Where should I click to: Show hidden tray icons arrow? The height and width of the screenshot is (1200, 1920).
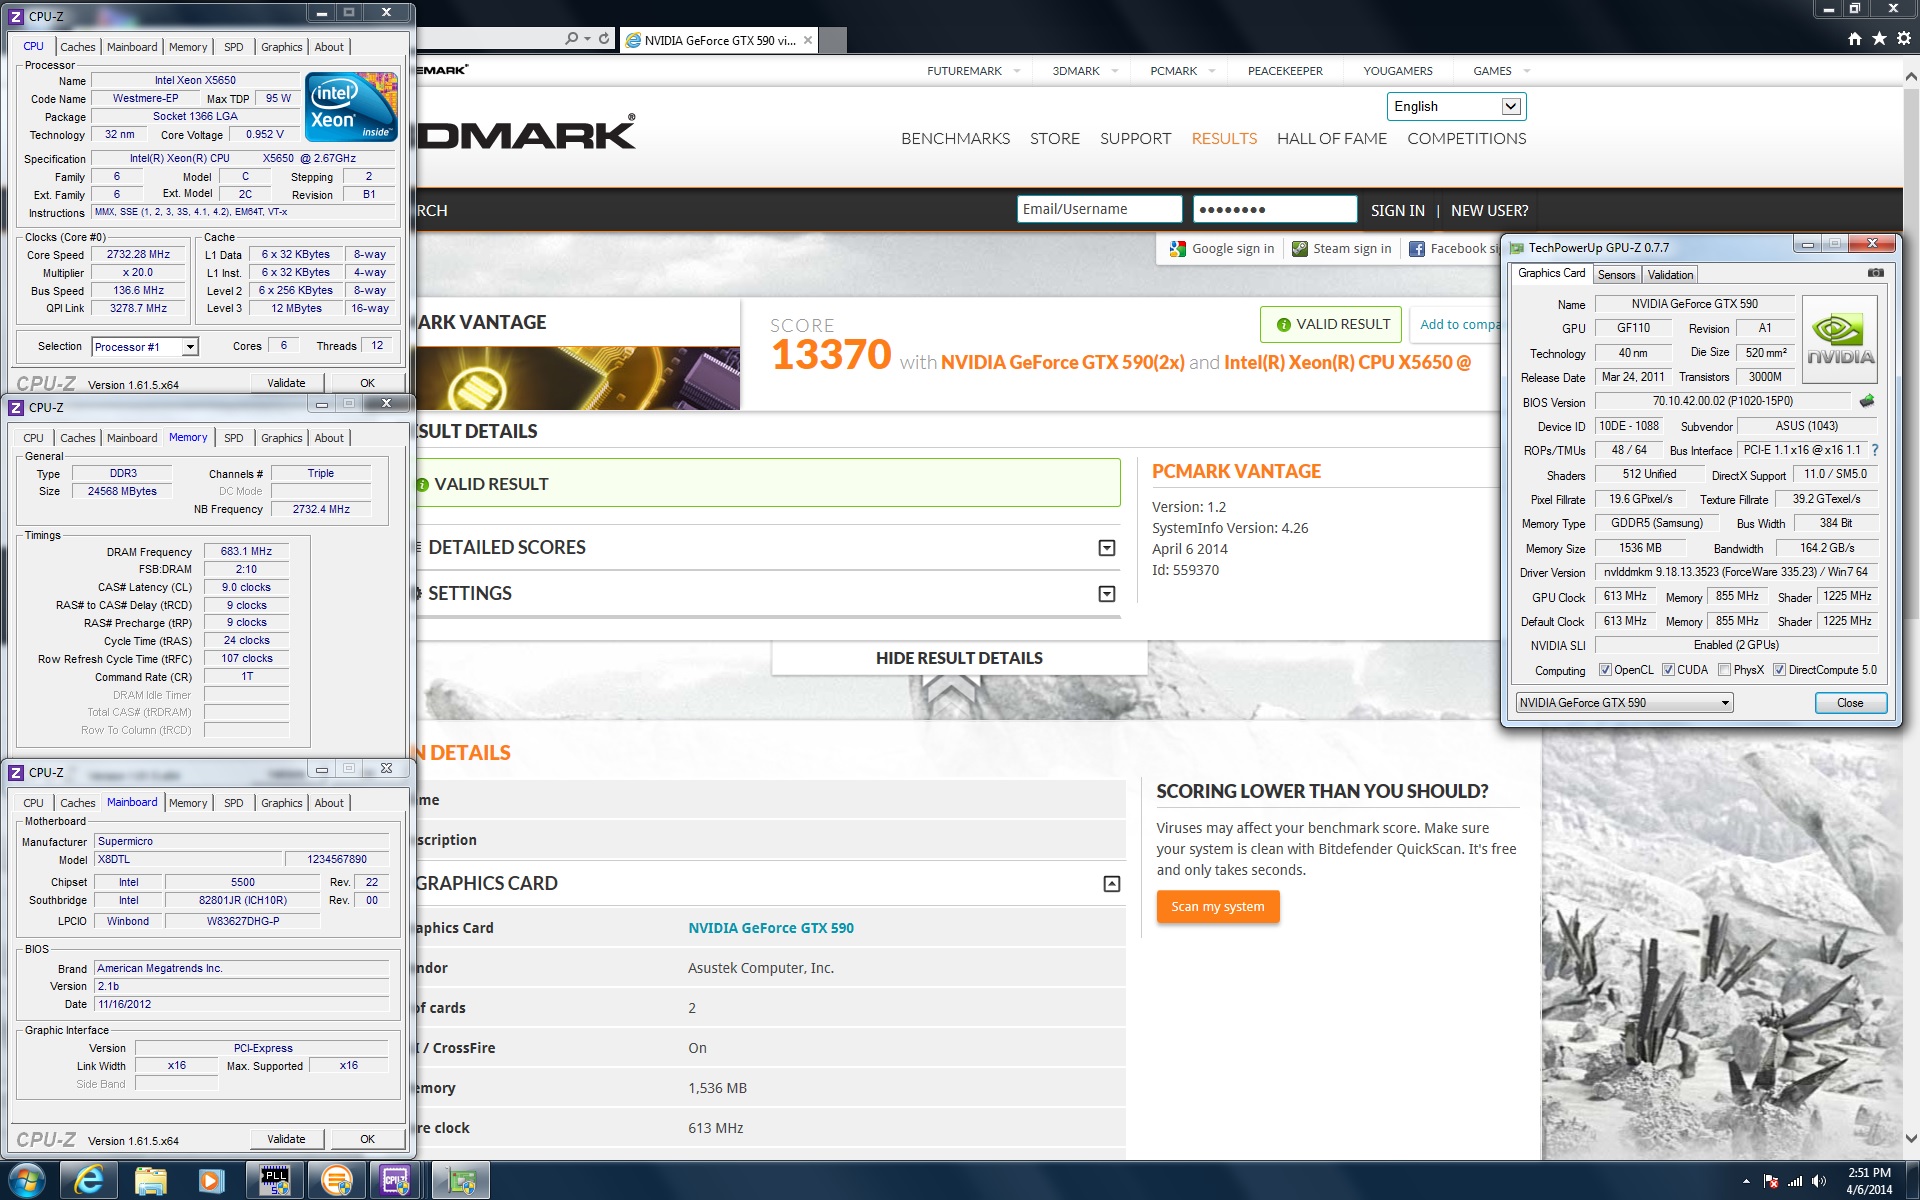point(1746,1181)
